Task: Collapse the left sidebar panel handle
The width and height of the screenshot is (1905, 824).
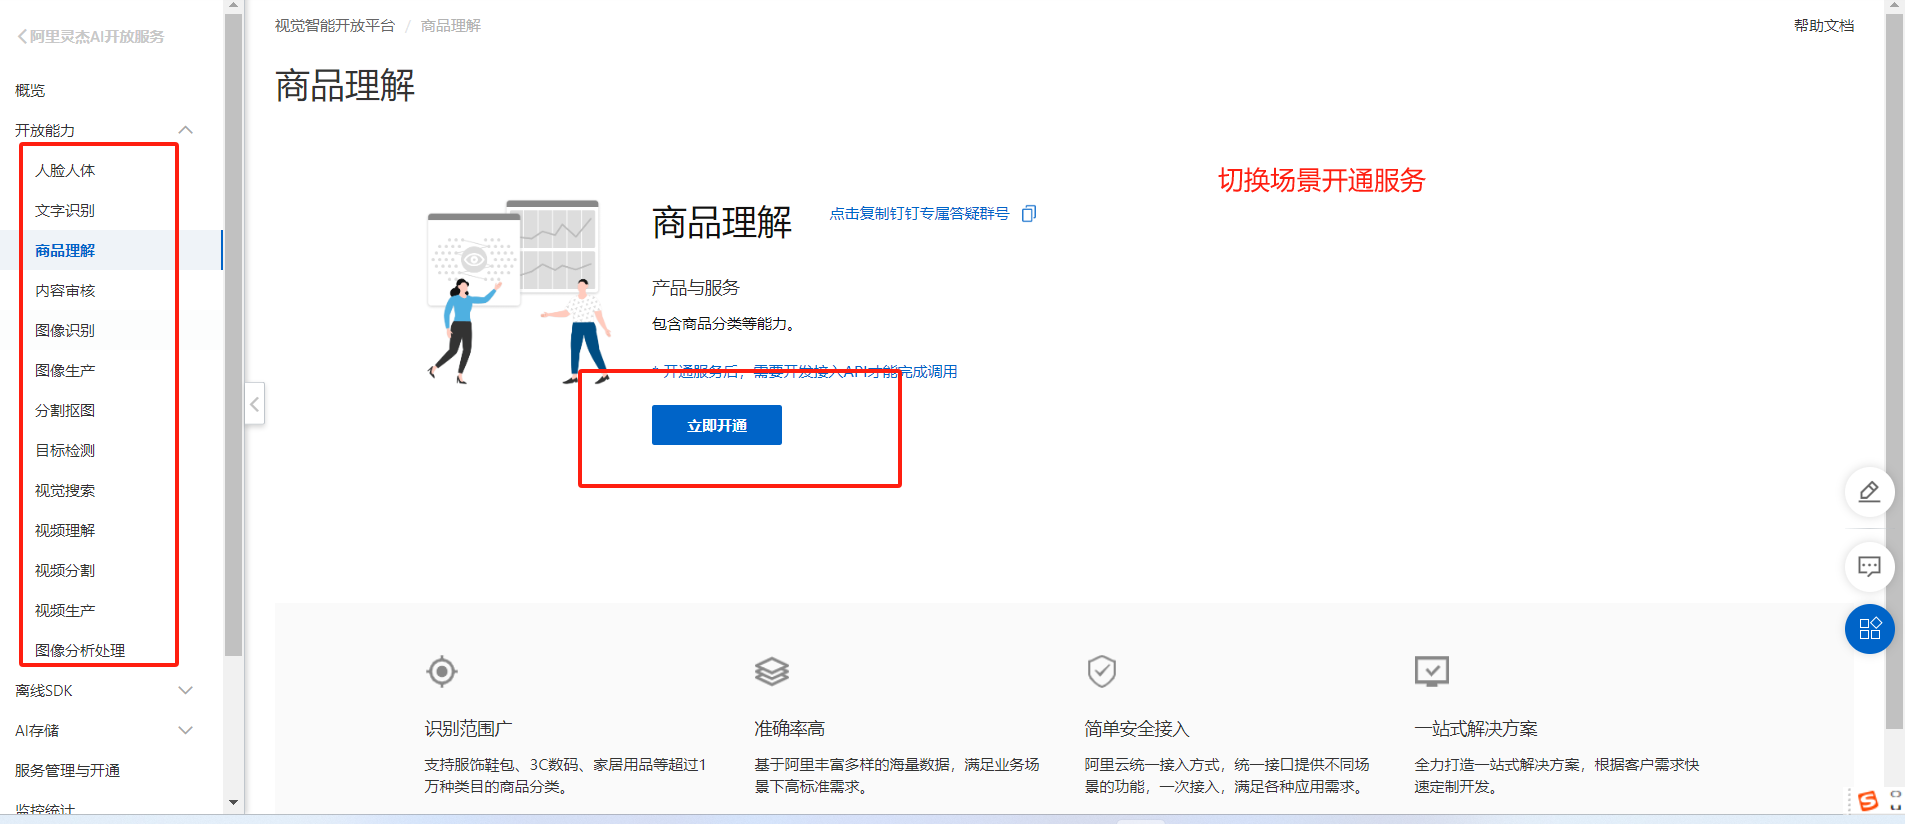Action: [x=255, y=404]
